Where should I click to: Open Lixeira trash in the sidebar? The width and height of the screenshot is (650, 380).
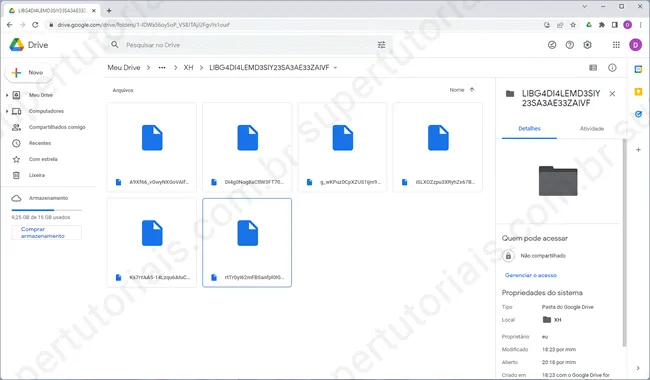(x=36, y=175)
